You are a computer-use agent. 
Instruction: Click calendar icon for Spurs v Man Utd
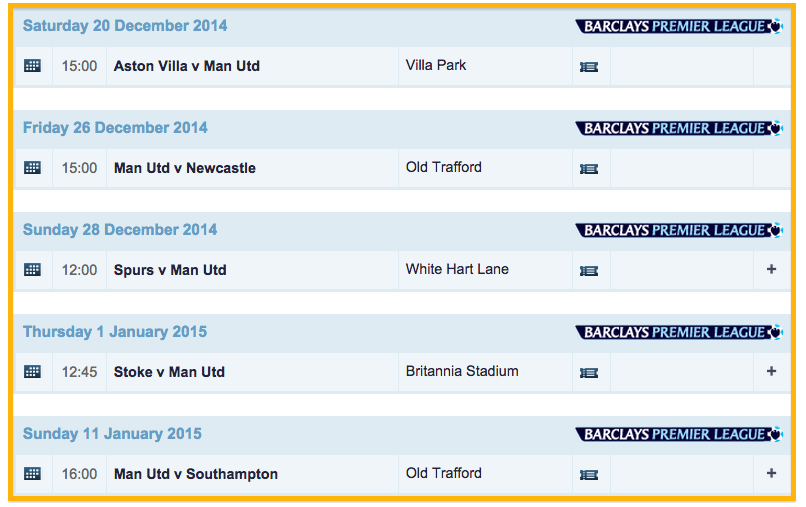[x=33, y=270]
